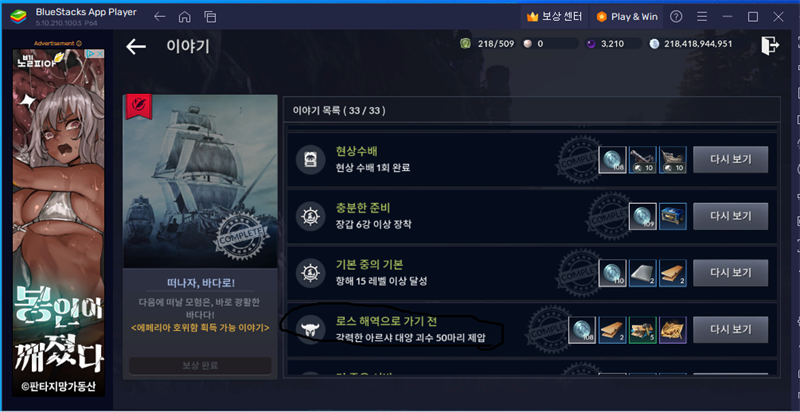The height and width of the screenshot is (412, 800).
Task: Select the blue chest reward in 충분한 준비
Action: click(x=672, y=217)
